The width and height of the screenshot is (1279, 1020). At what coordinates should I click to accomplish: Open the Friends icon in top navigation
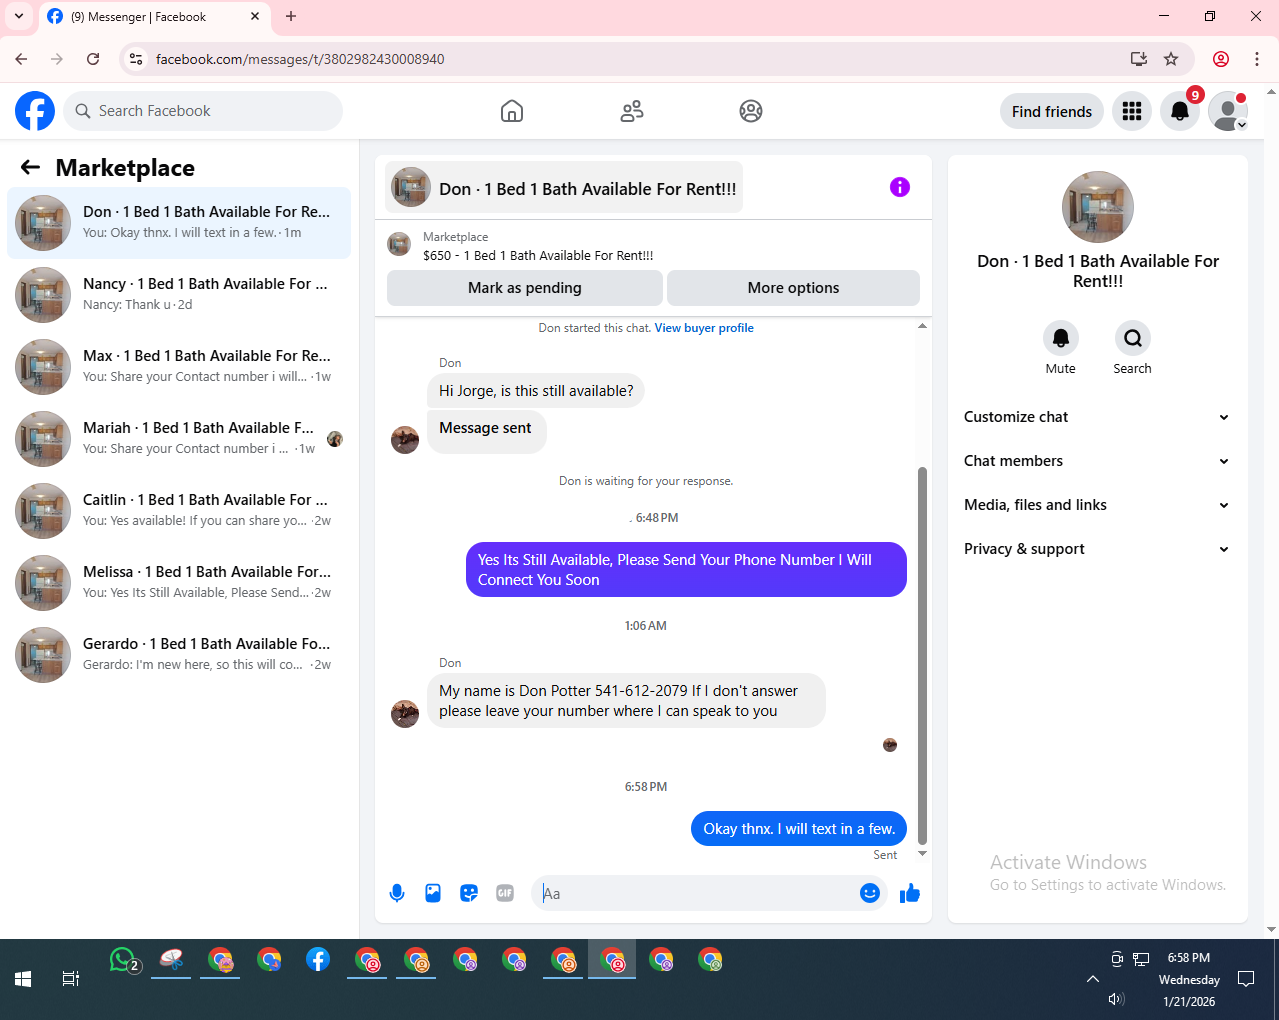click(x=632, y=111)
